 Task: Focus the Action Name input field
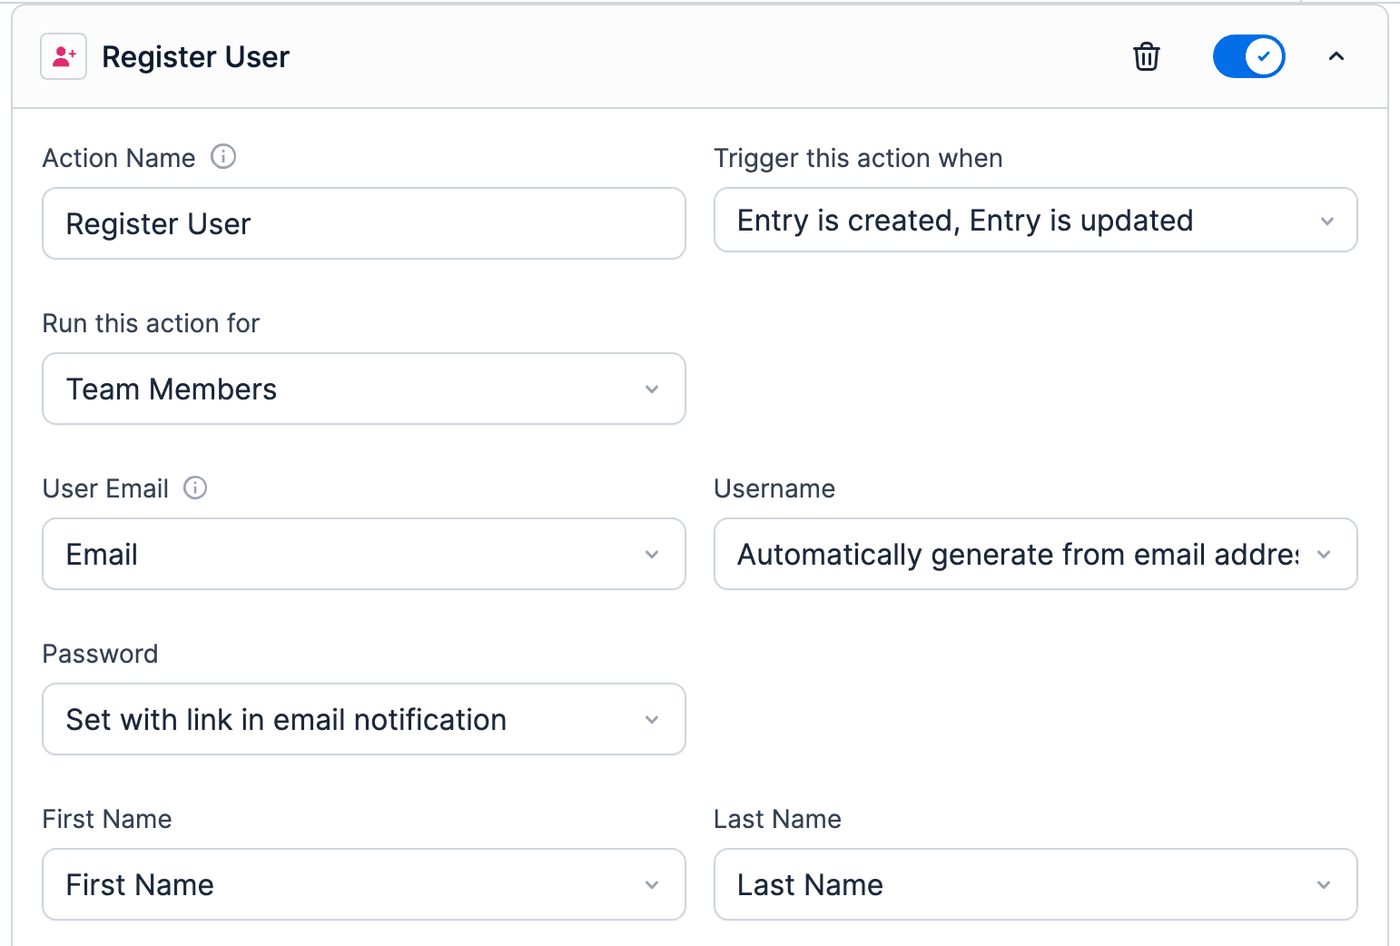click(364, 224)
